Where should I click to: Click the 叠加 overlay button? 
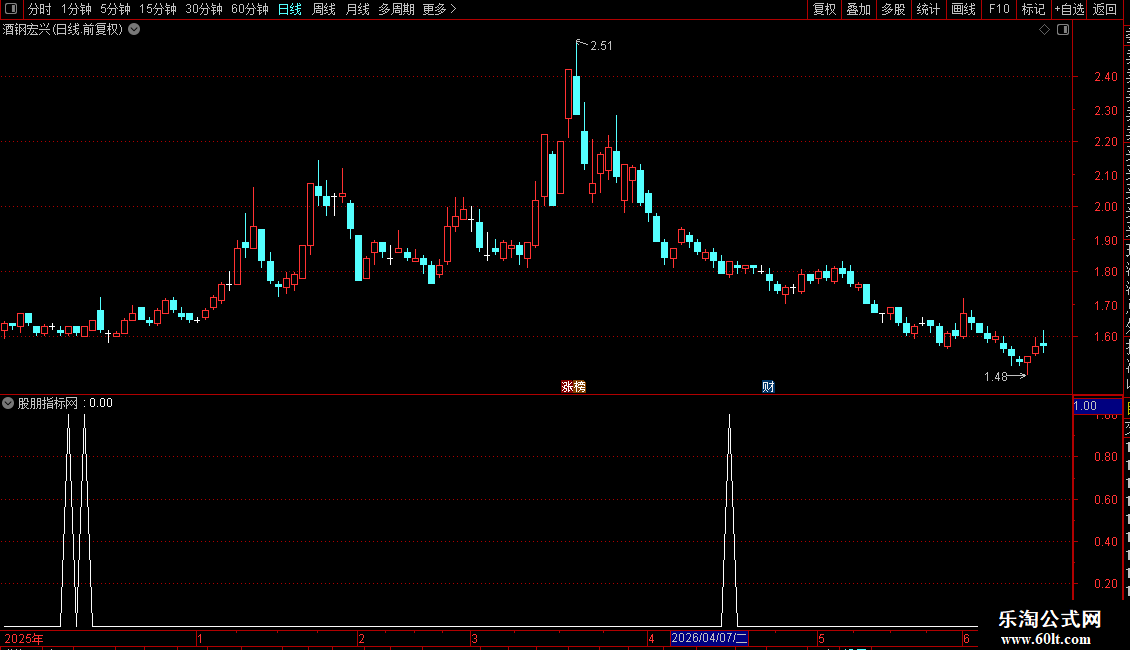(x=858, y=9)
